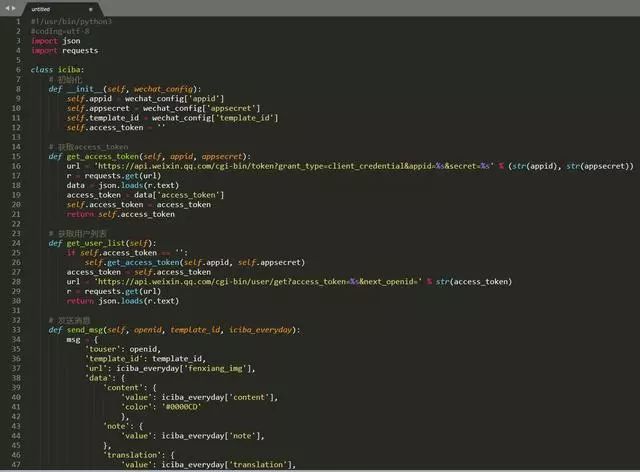The height and width of the screenshot is (472, 640).
Task: Click "iciba_everyday['note']" on line 44
Action: point(211,436)
